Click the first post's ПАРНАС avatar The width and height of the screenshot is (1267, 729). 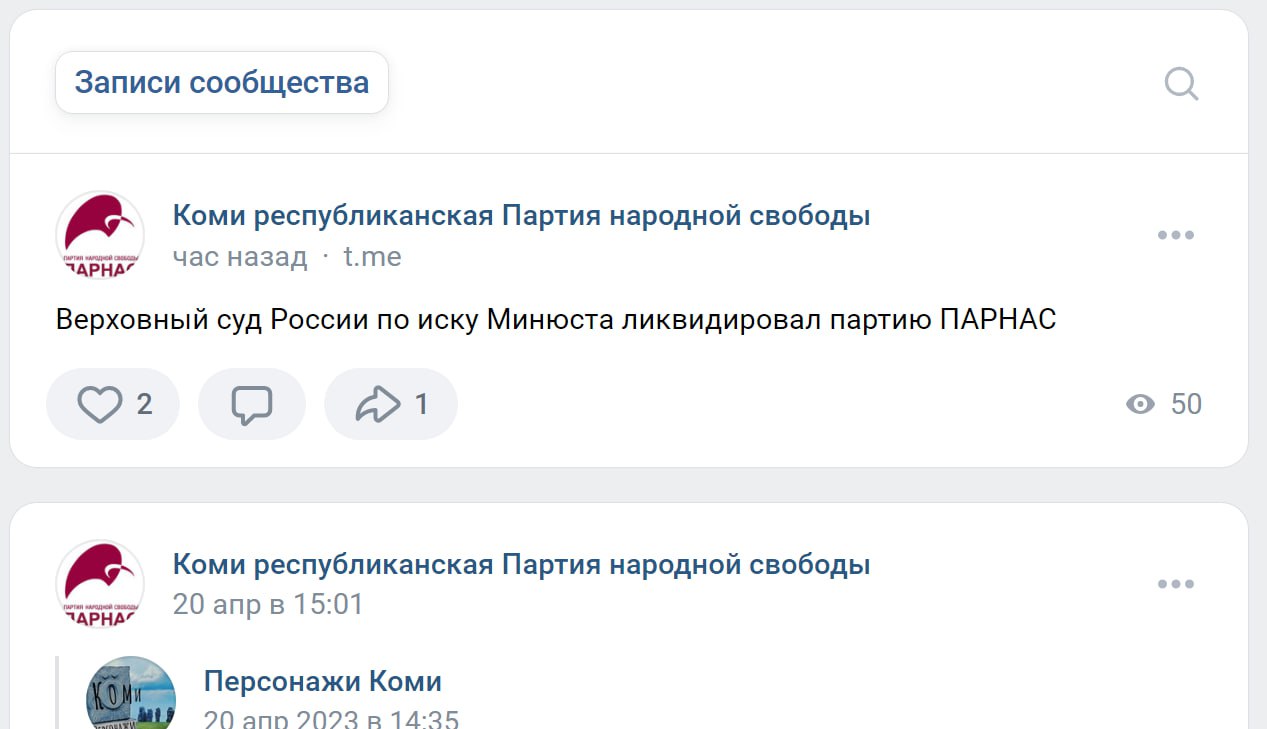[100, 236]
